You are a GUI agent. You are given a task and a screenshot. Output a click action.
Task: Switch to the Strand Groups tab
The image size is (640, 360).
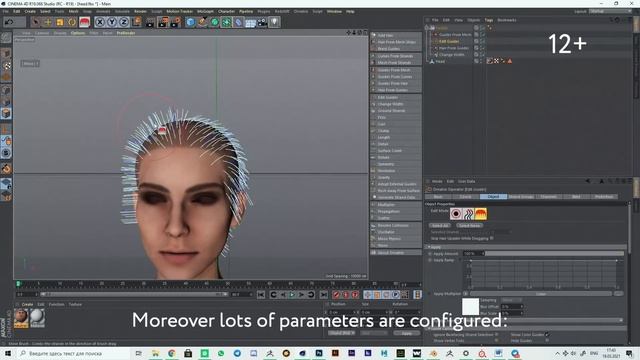click(521, 197)
